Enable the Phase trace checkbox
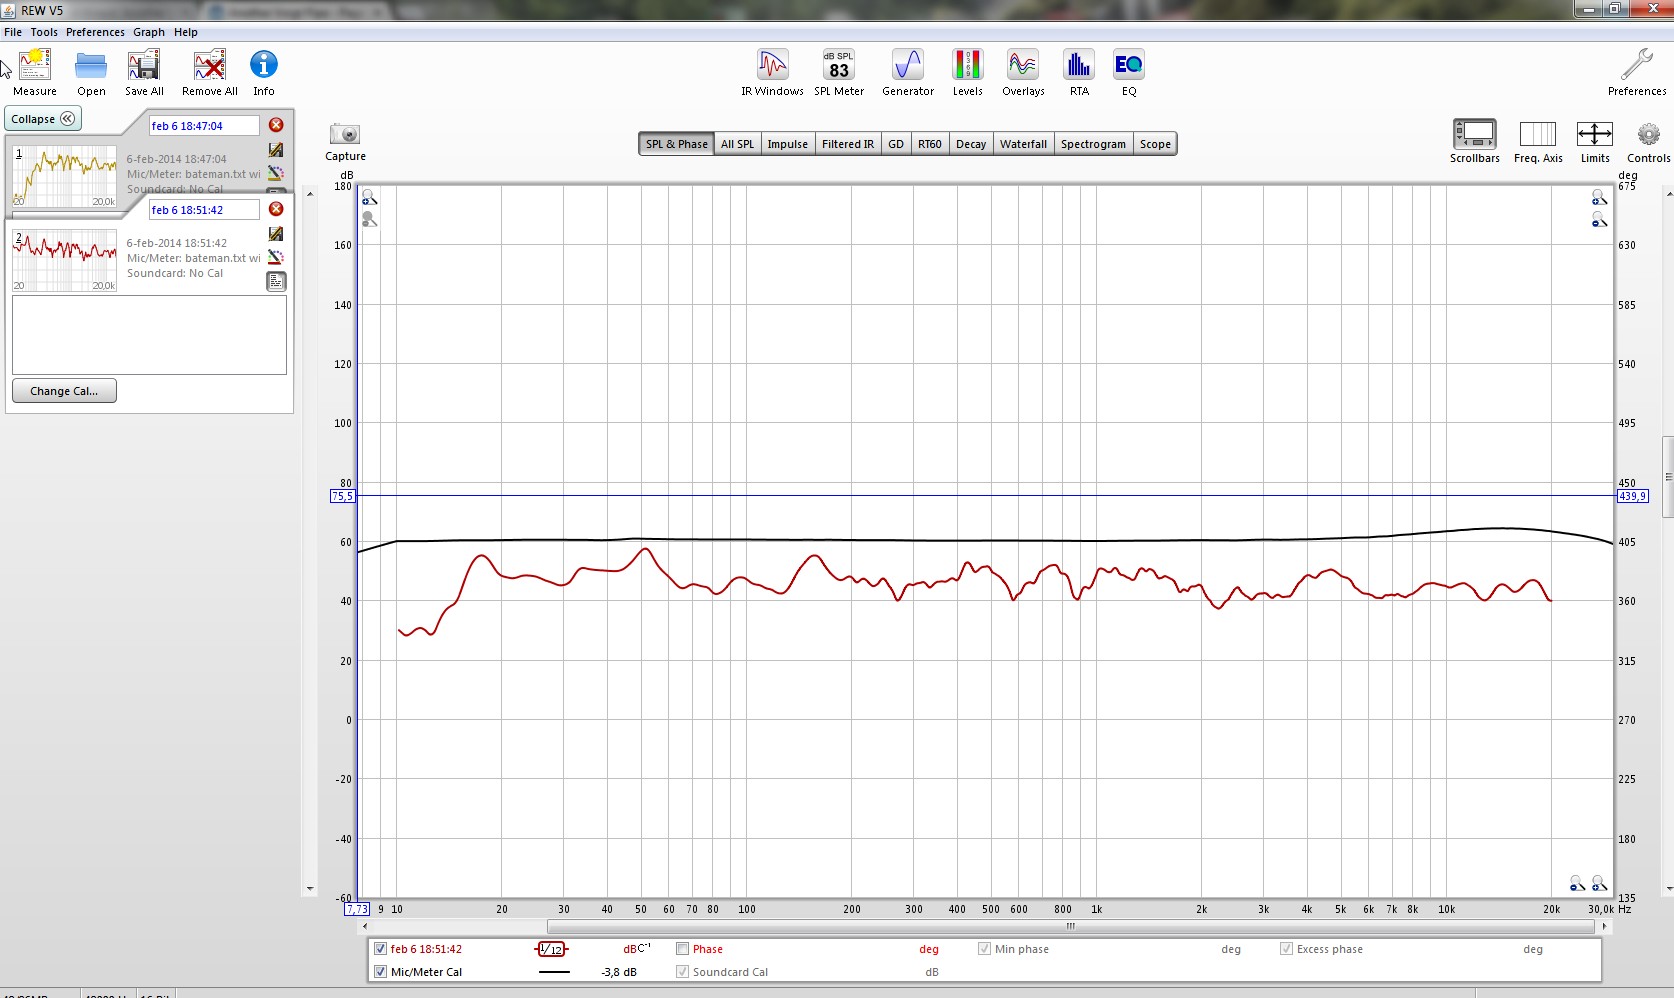1674x998 pixels. click(x=682, y=949)
